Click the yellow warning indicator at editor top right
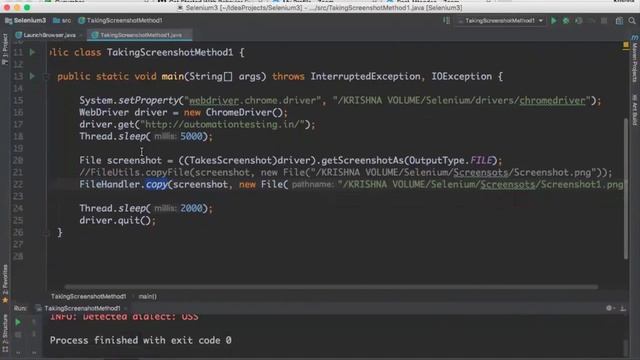 (626, 45)
